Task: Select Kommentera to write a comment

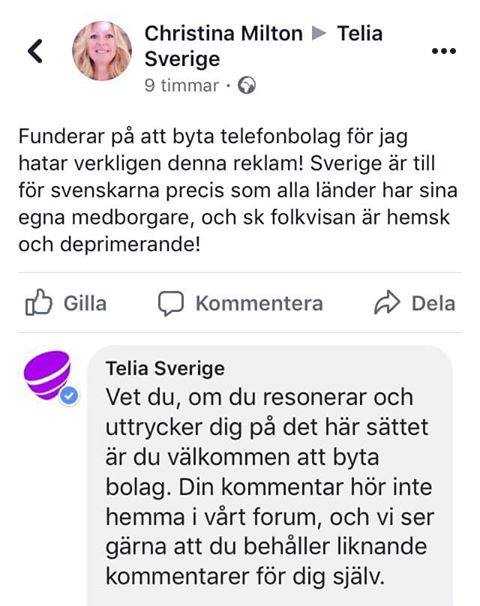Action: pos(259,303)
